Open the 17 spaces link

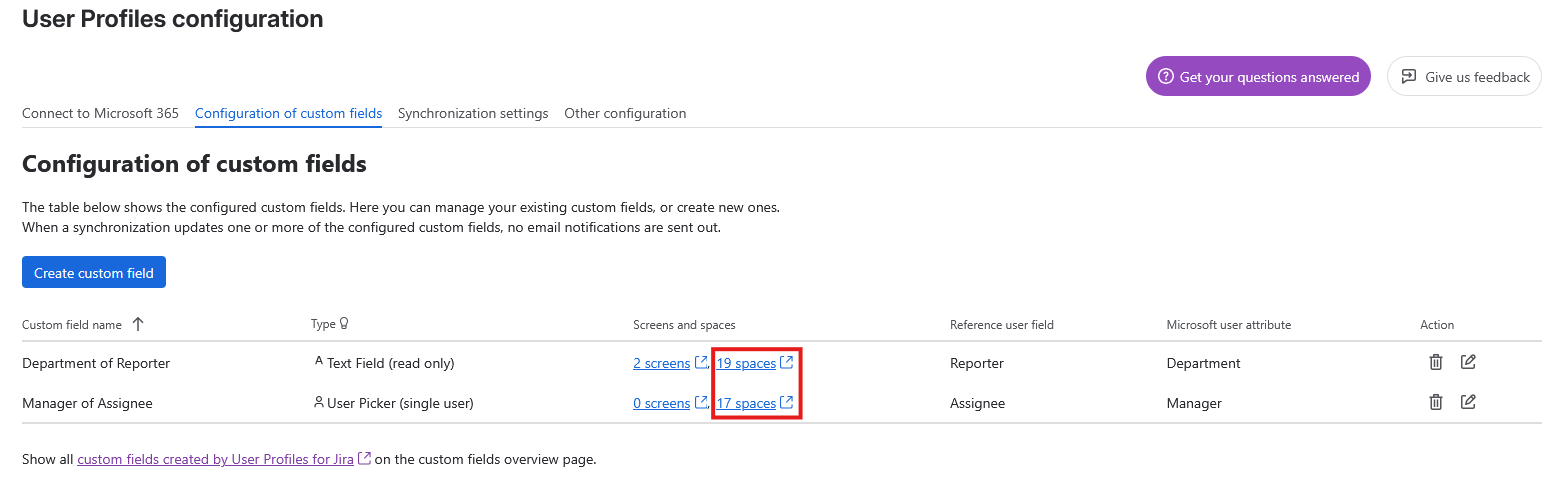click(x=746, y=403)
